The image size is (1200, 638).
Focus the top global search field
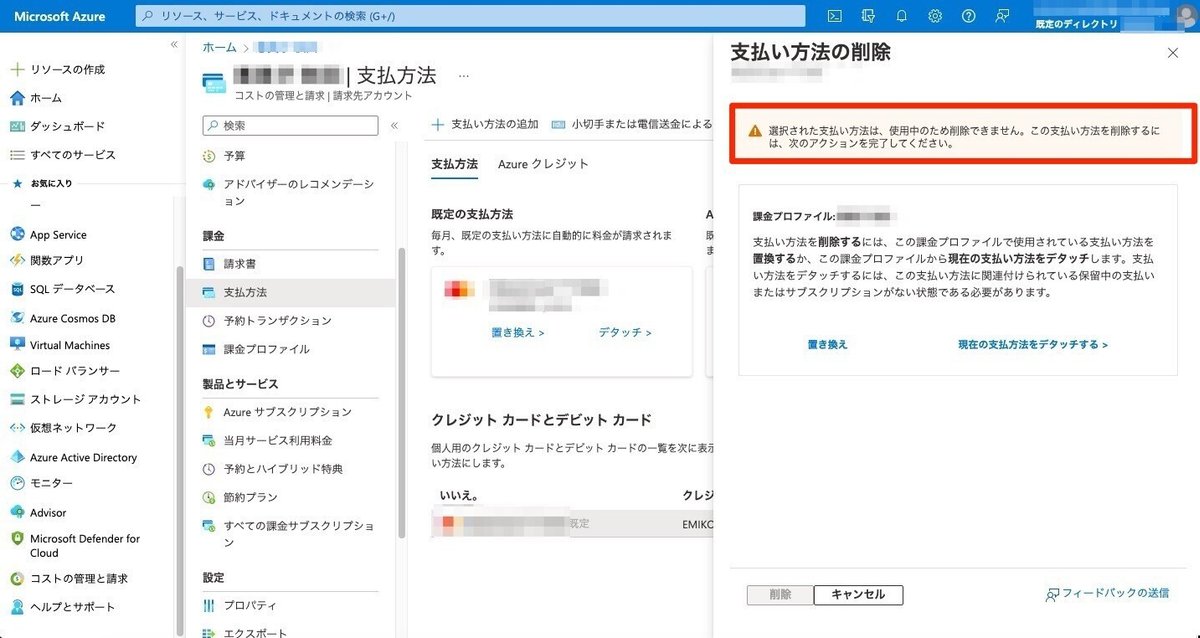[470, 16]
